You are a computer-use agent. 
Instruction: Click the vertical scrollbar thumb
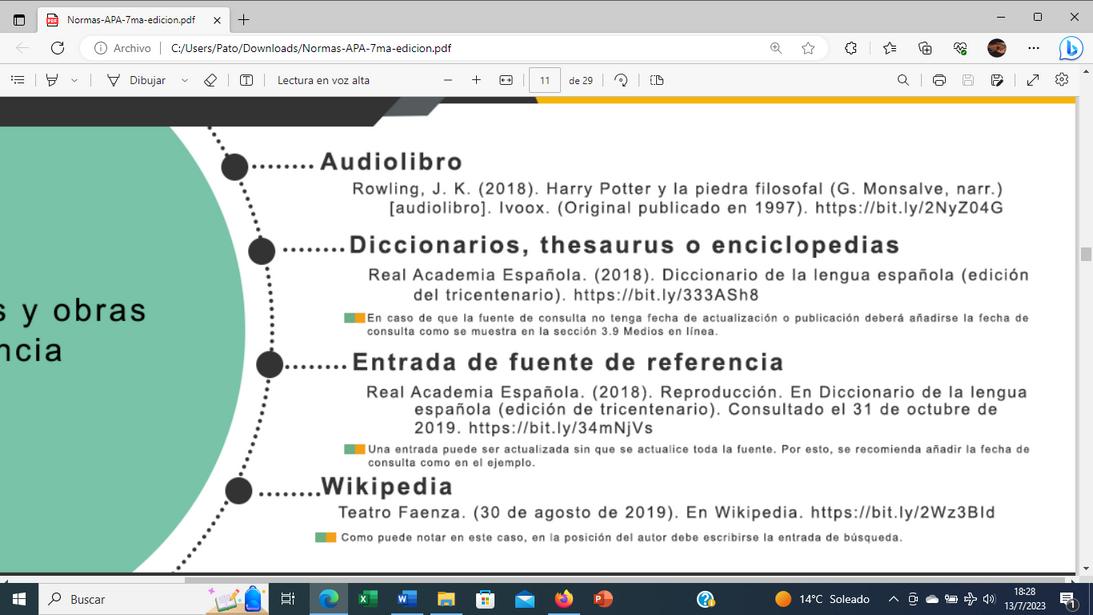coord(1085,255)
